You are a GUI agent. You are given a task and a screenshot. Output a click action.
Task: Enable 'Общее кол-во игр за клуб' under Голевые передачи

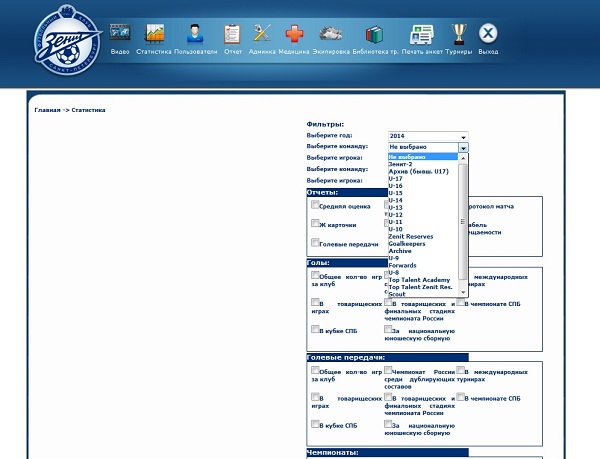[x=315, y=370]
